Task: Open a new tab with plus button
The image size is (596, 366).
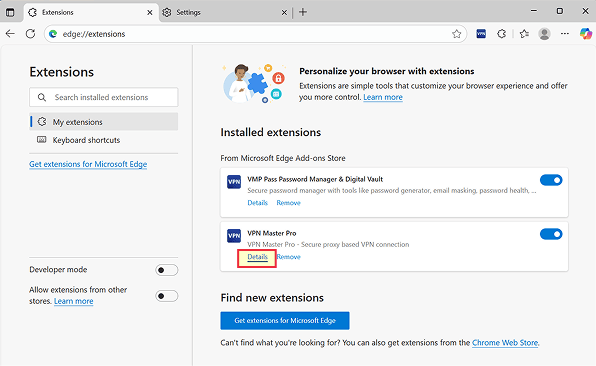Action: click(303, 12)
